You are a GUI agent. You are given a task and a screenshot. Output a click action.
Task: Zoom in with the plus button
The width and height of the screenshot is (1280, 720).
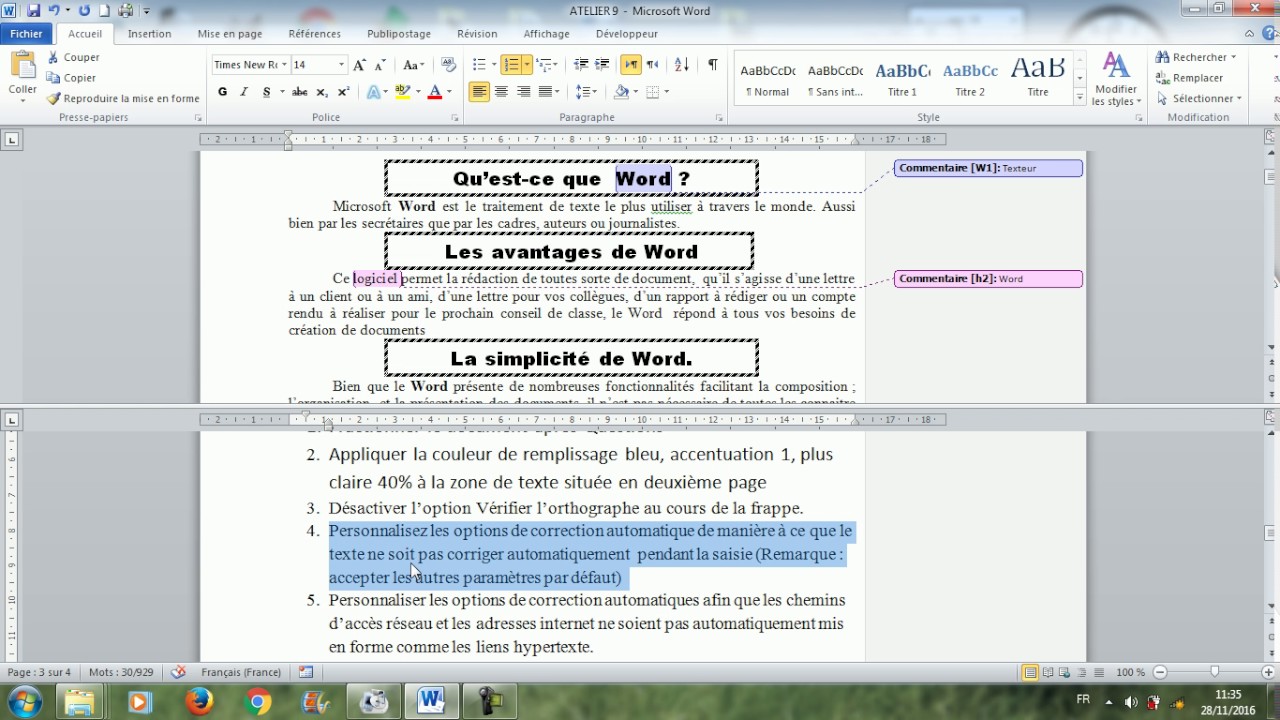(1269, 672)
